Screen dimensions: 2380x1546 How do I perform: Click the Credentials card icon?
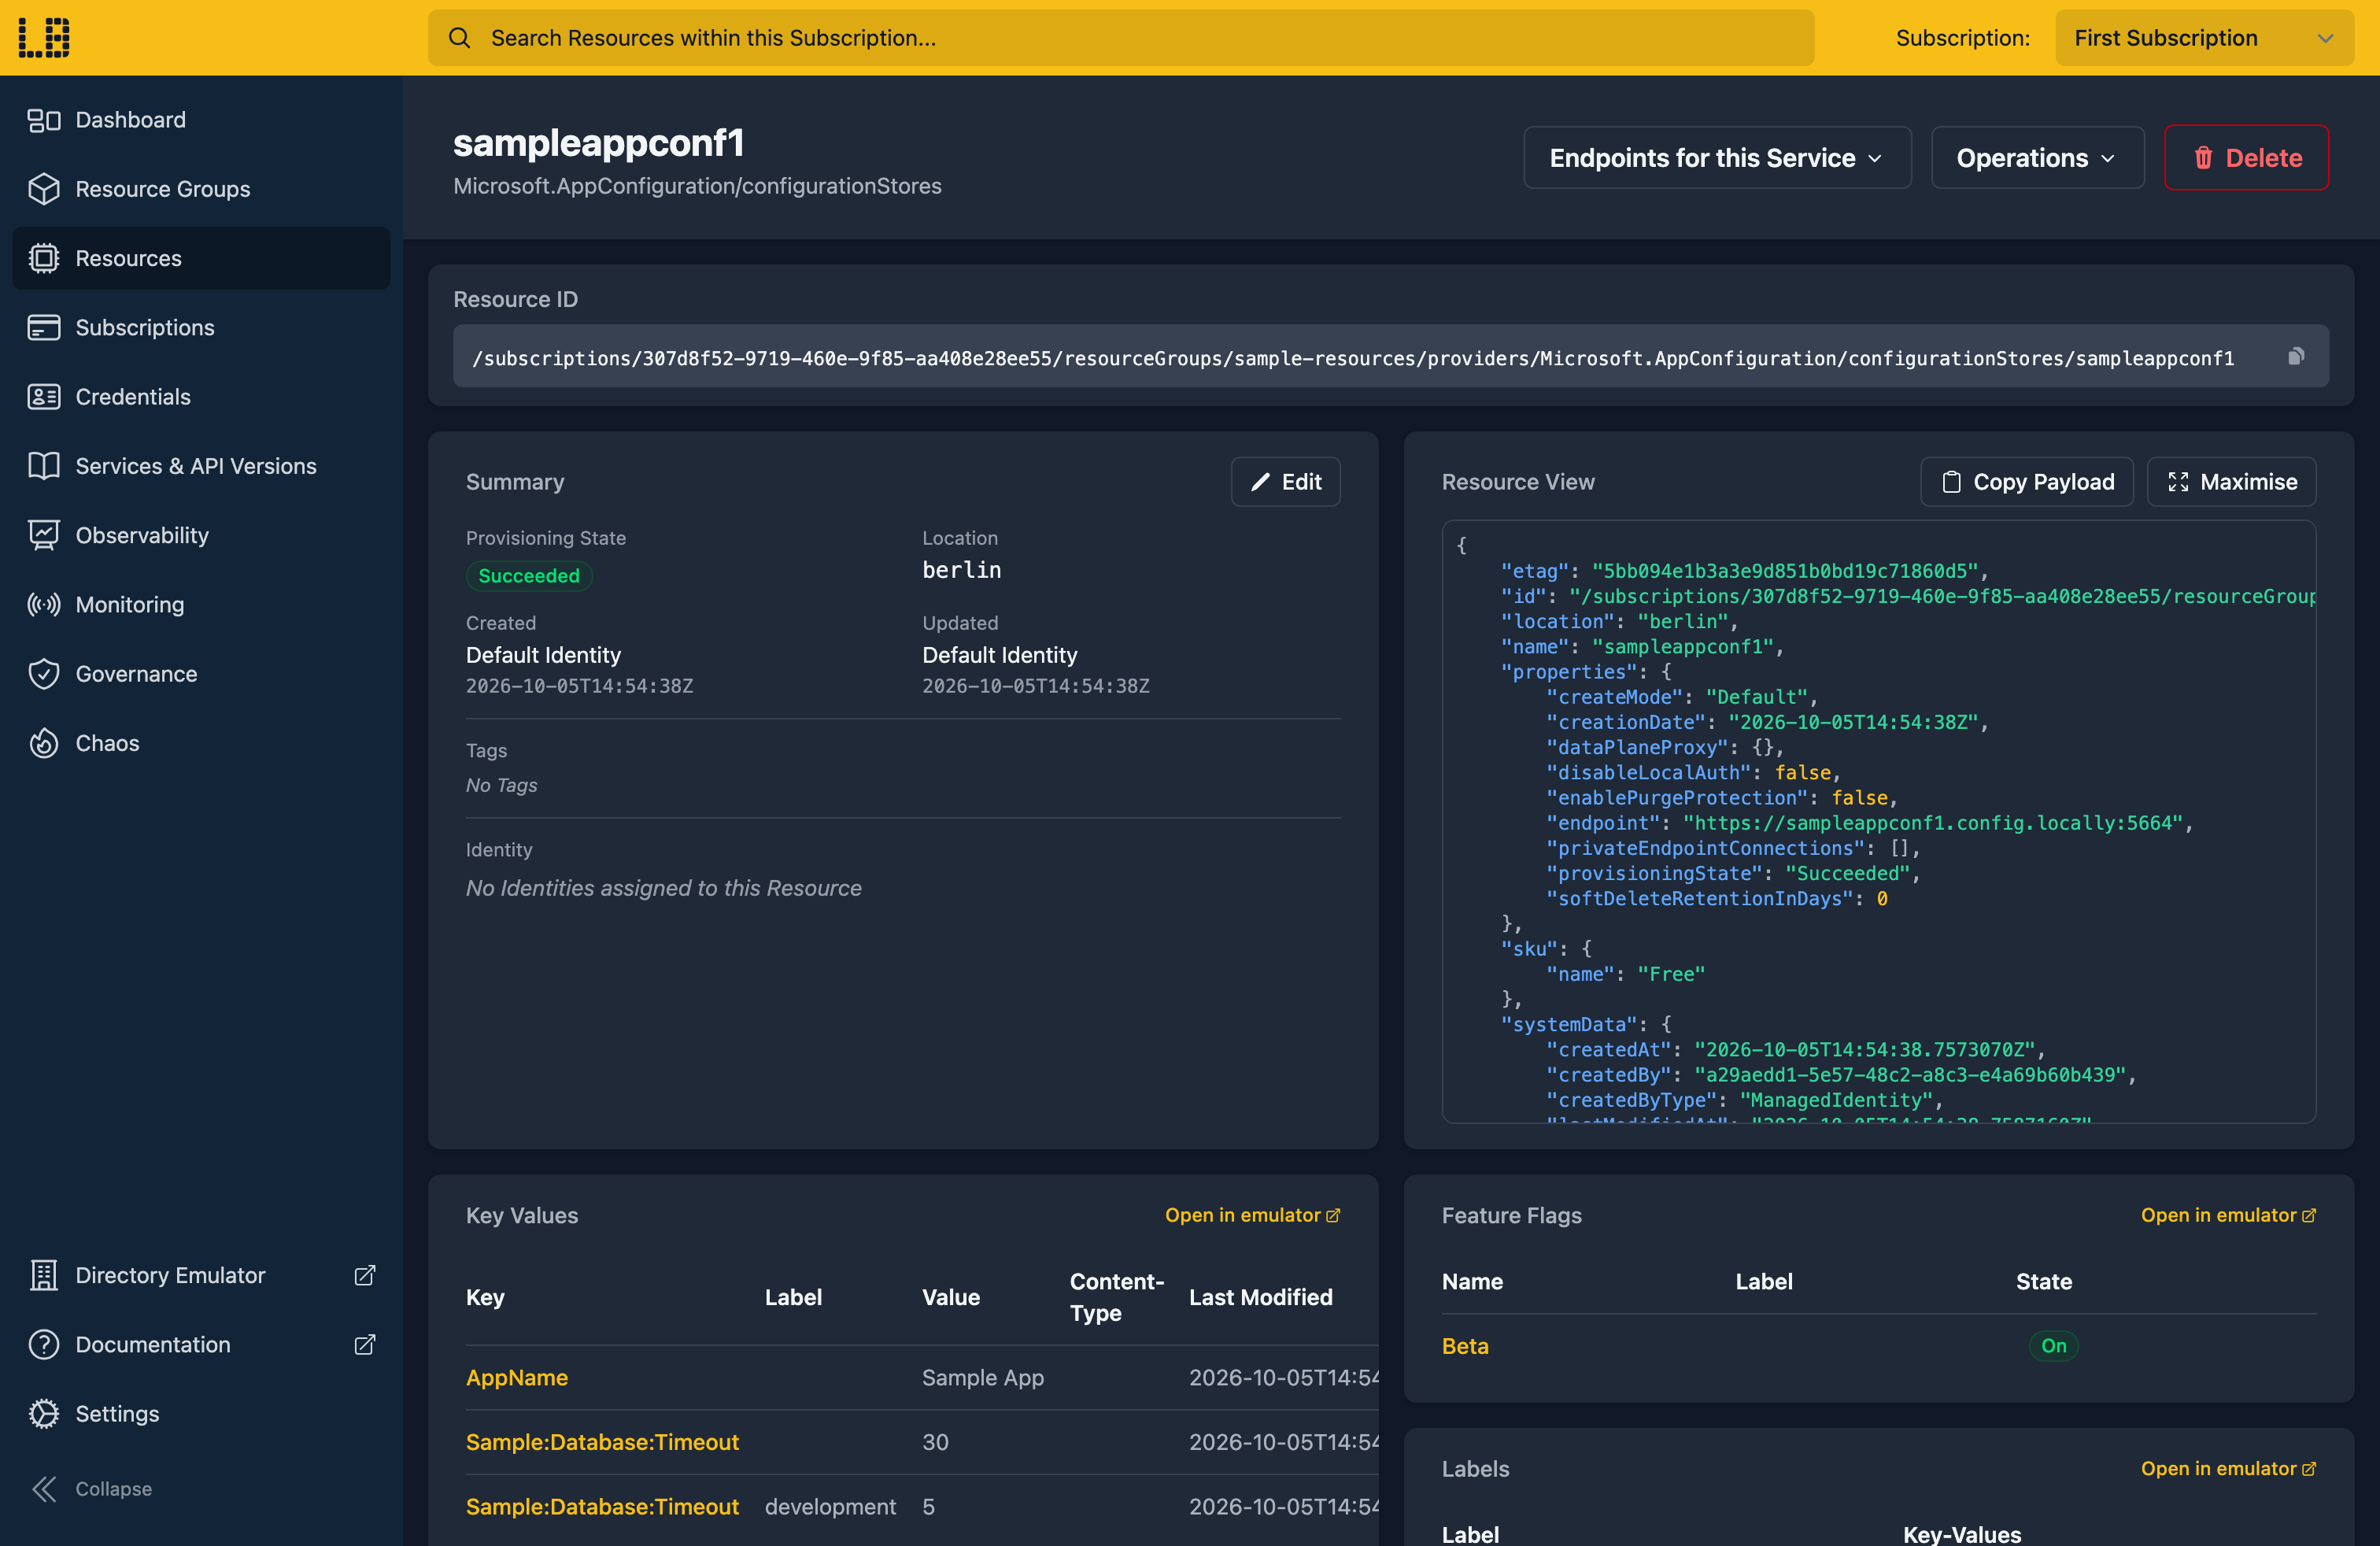(x=44, y=397)
